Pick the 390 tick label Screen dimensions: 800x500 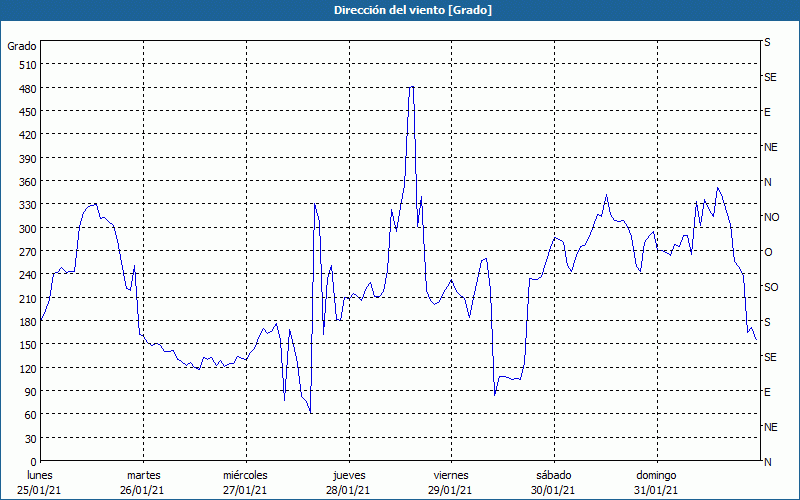pyautogui.click(x=28, y=159)
